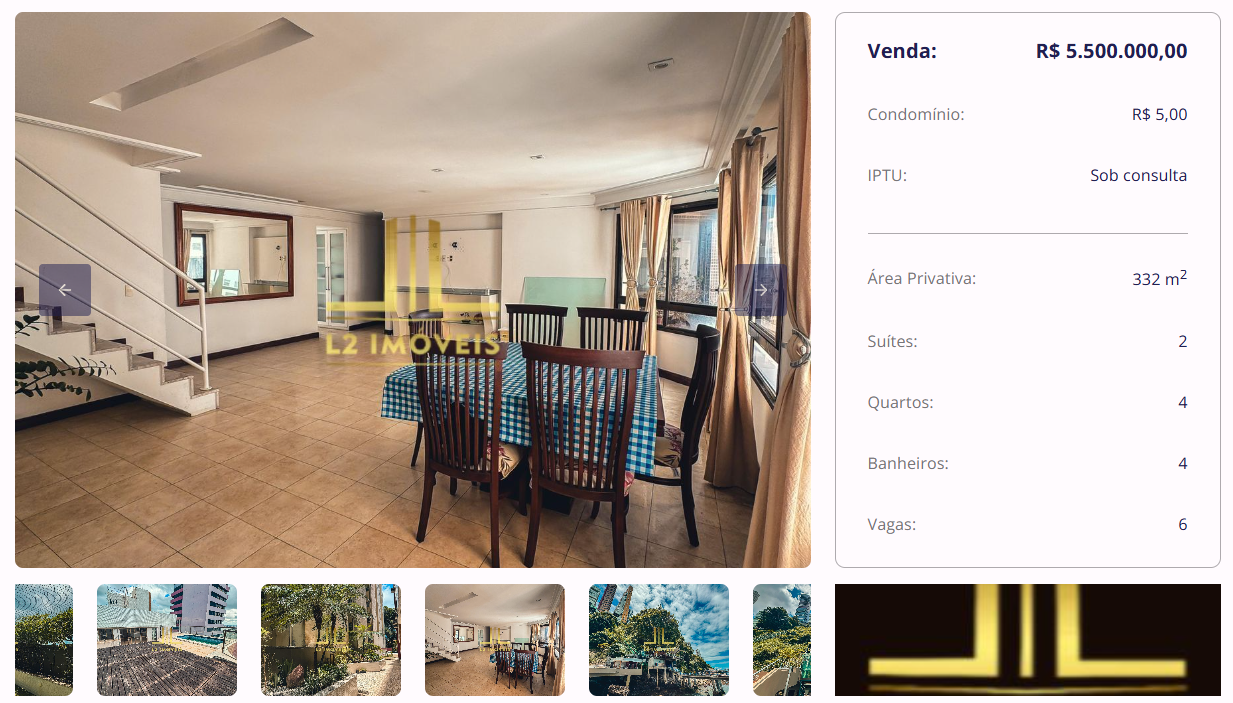Screen dimensions: 1233x703
Task: Click the Vagas count of 6
Action: point(1183,524)
